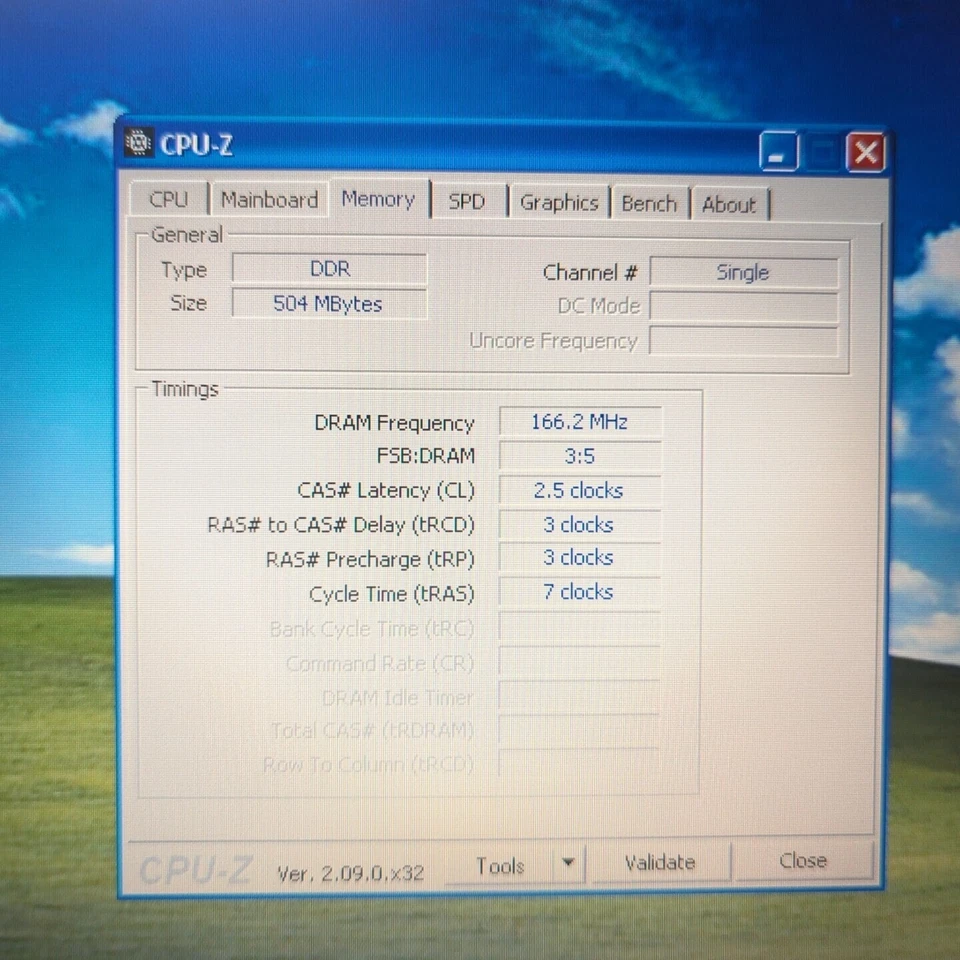Switch to the CPU tab
The image size is (960, 960).
pyautogui.click(x=168, y=200)
